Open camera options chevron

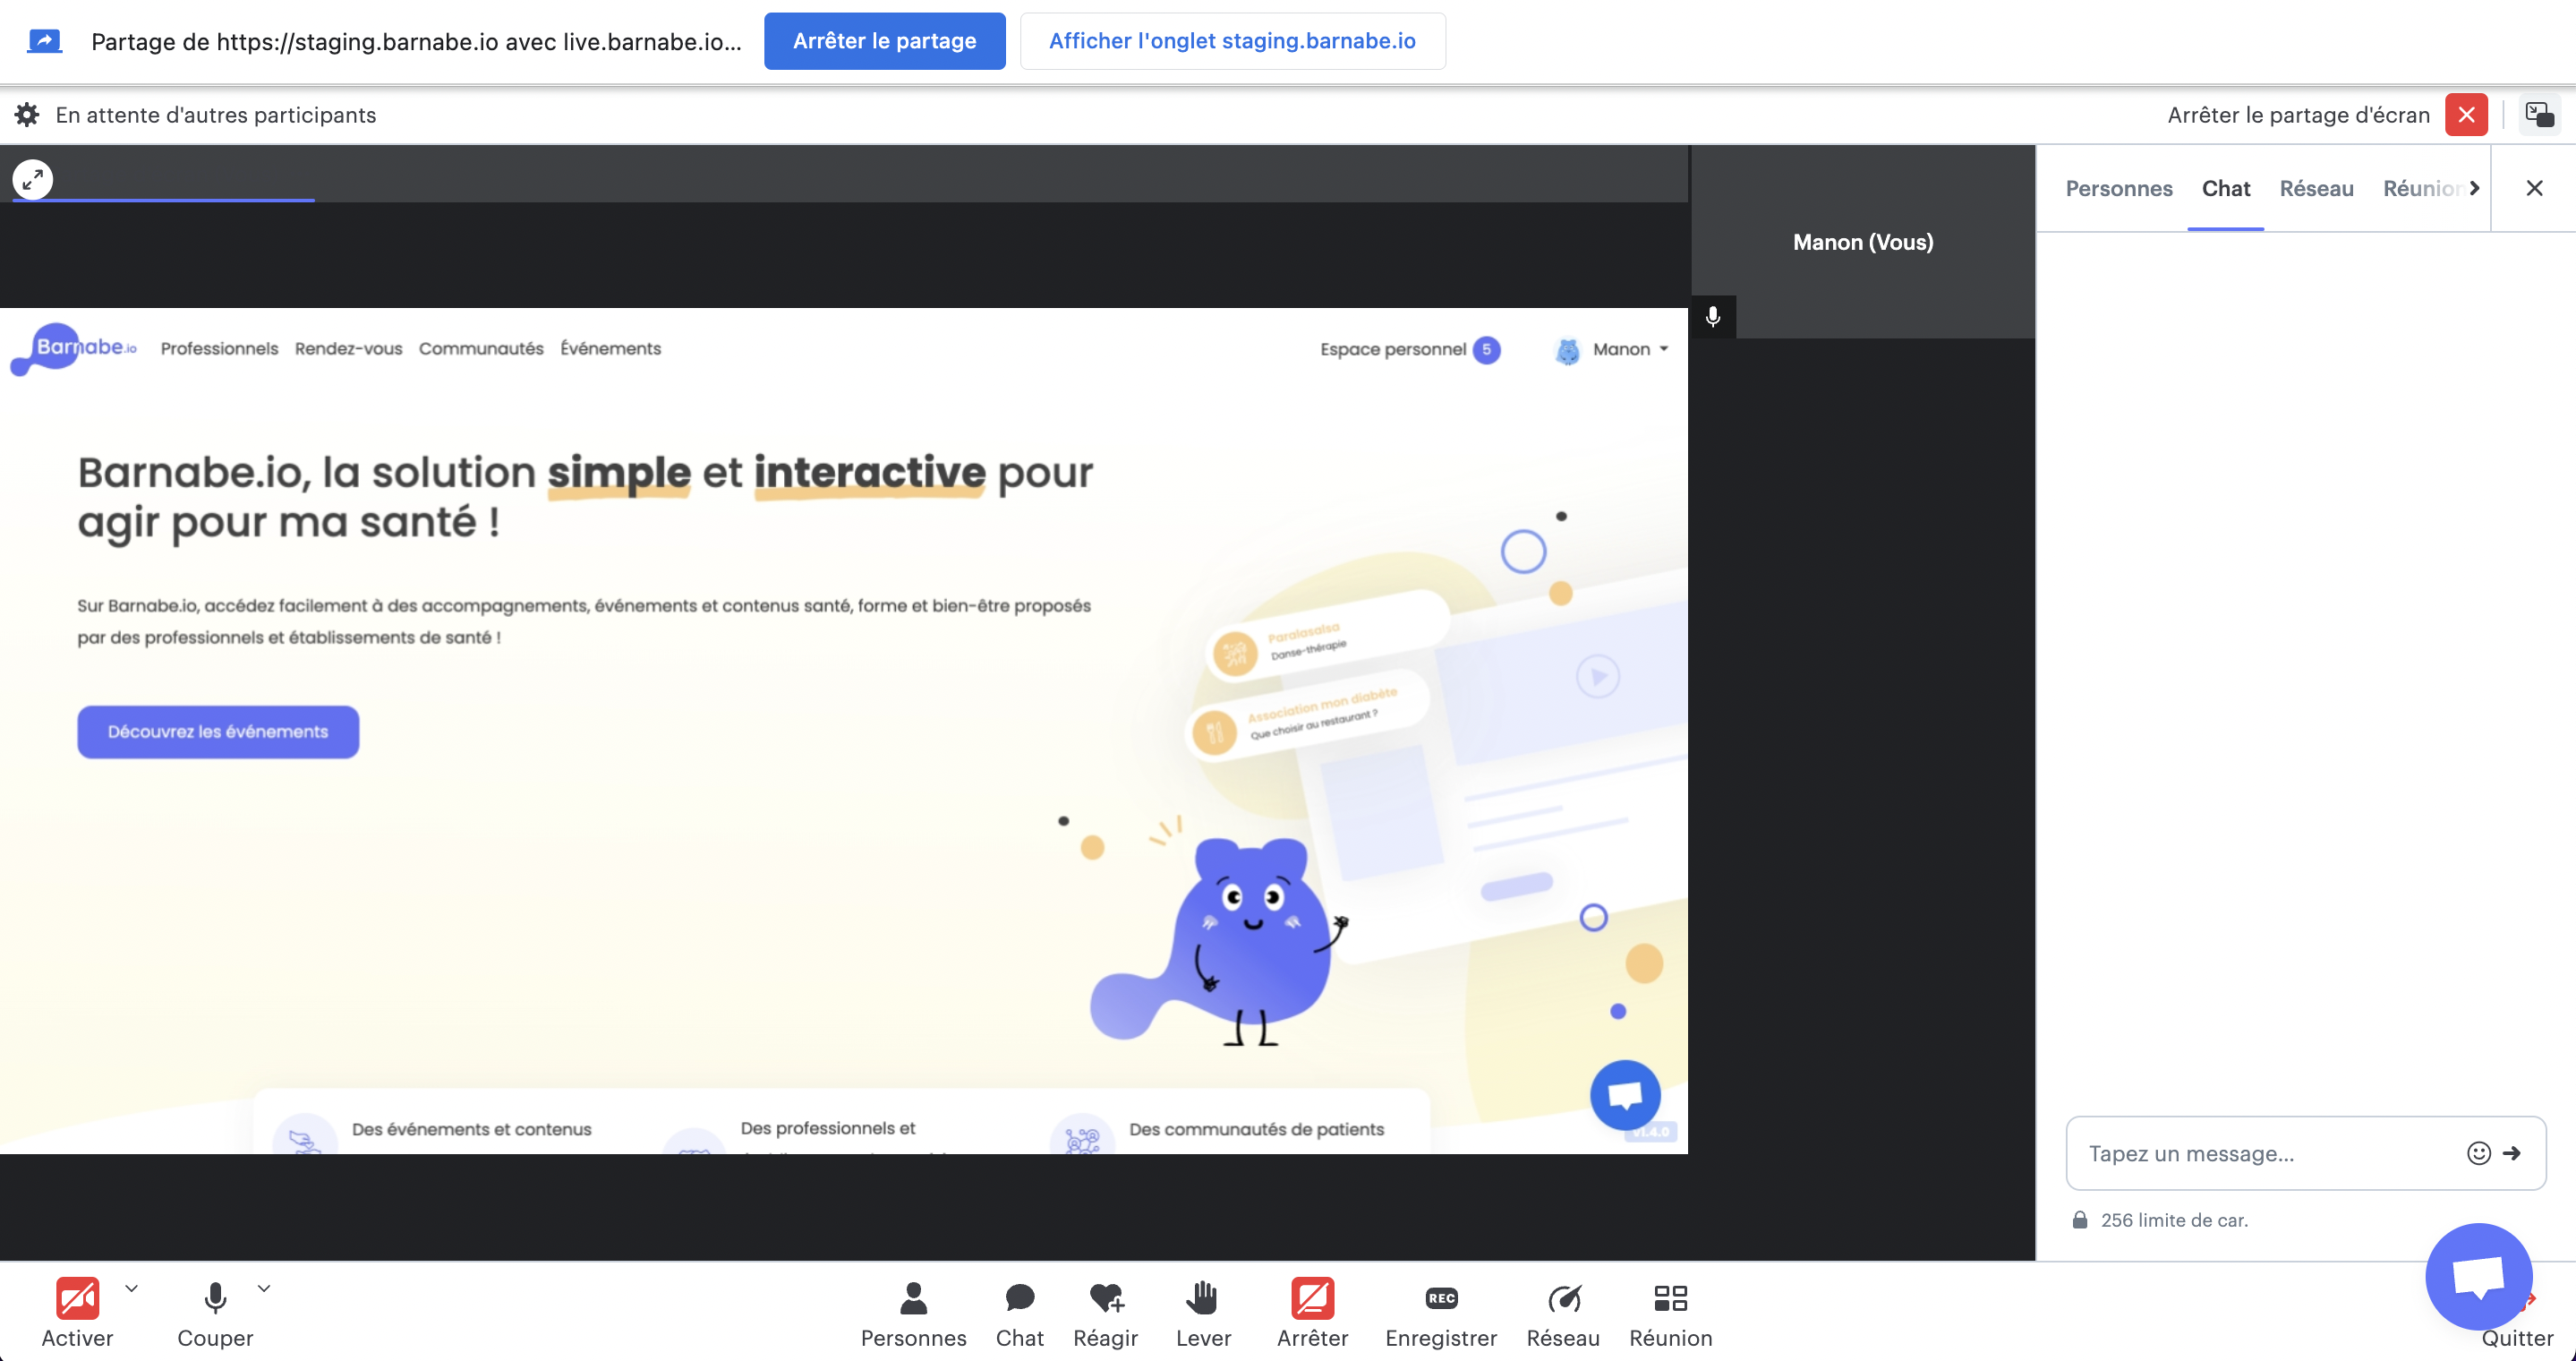[131, 1288]
